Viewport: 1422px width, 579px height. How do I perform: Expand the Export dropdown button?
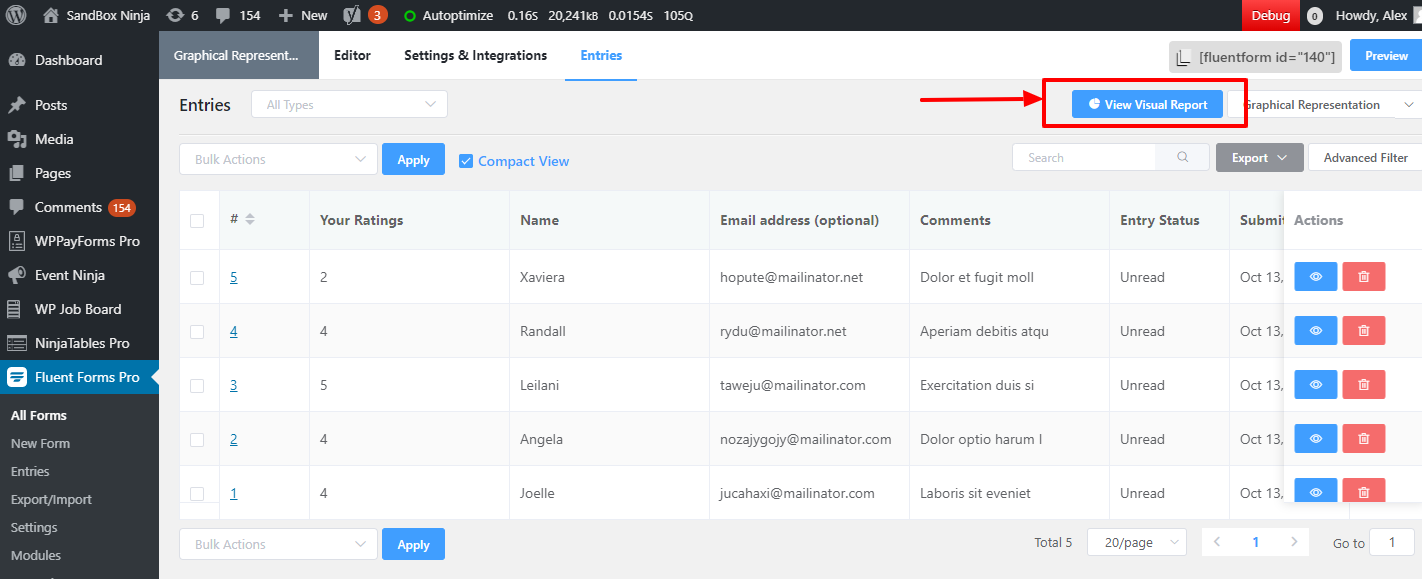tap(1259, 158)
